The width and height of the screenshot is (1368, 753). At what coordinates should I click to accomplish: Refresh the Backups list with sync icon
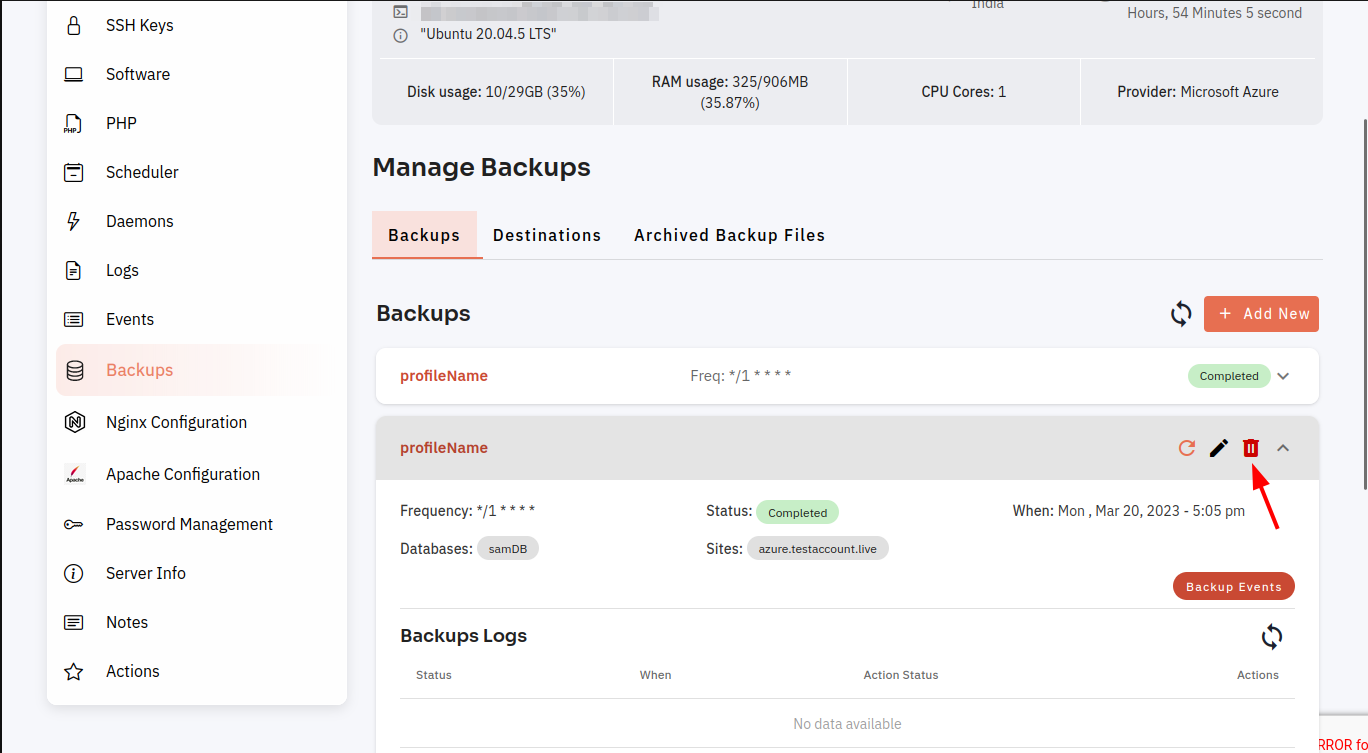(1181, 314)
